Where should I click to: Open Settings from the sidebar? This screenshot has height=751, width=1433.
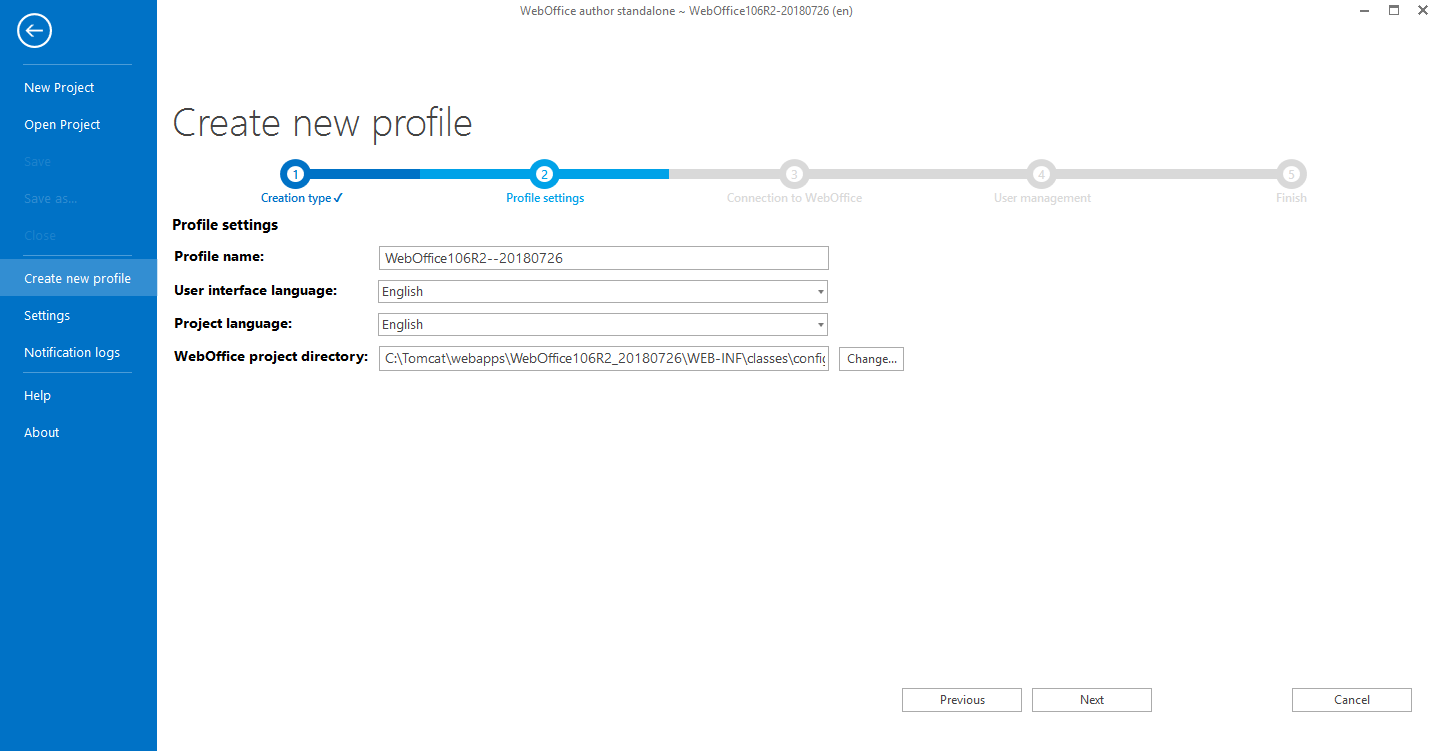point(46,315)
